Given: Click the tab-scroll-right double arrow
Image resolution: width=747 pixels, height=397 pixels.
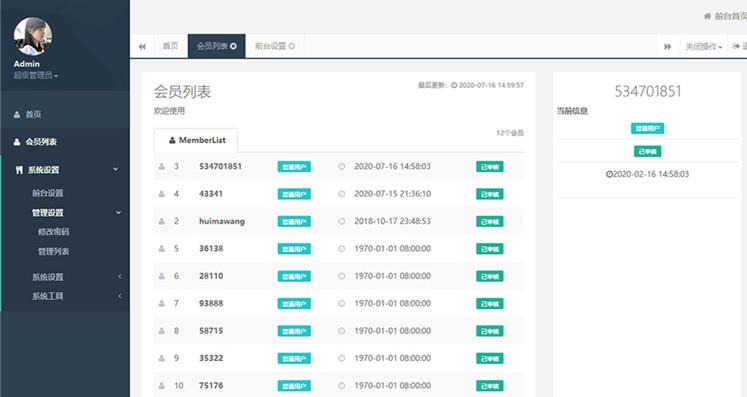Looking at the screenshot, I should pos(667,46).
